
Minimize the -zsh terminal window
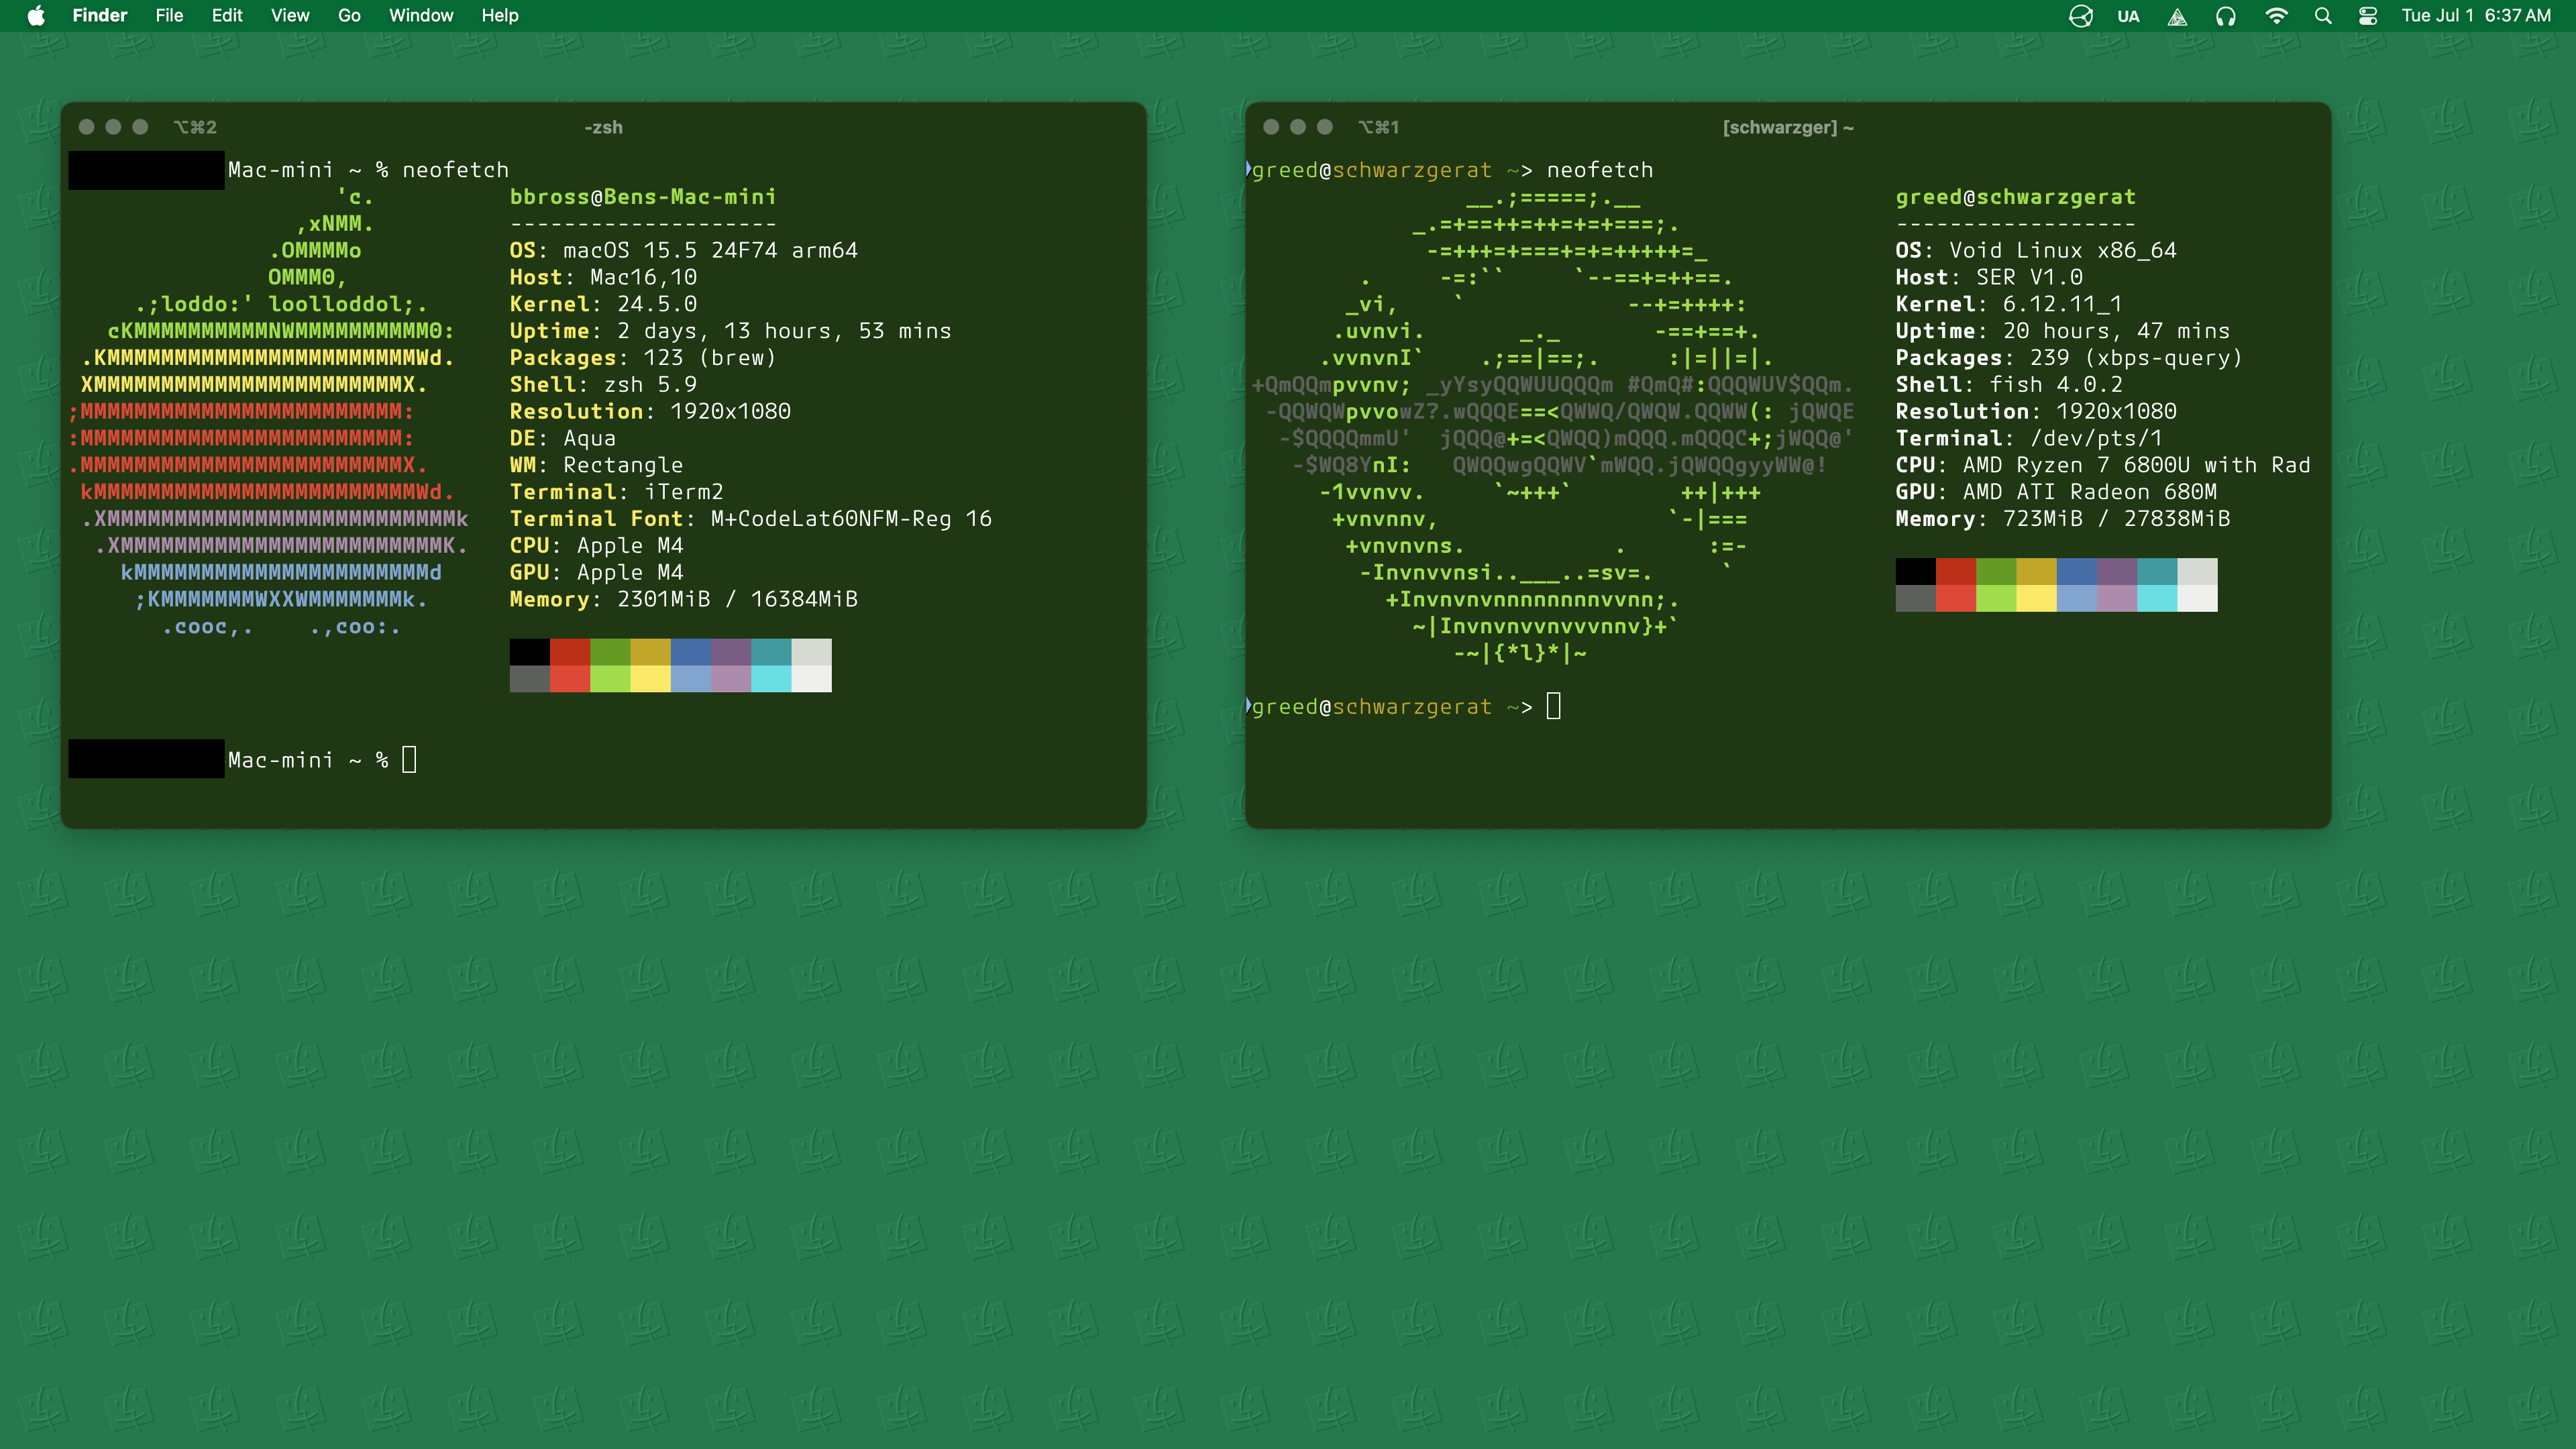[x=113, y=127]
